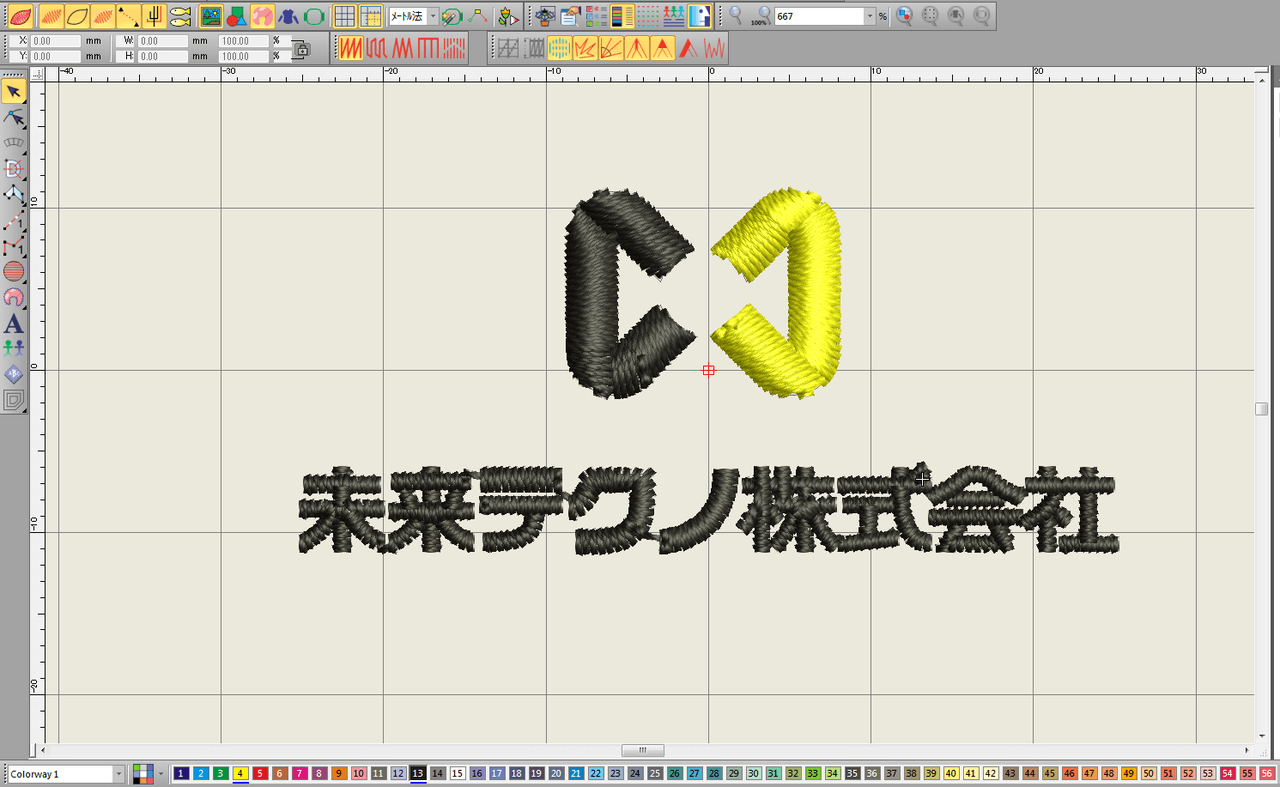
Task: Toggle the Show Grid icon
Action: tap(345, 16)
